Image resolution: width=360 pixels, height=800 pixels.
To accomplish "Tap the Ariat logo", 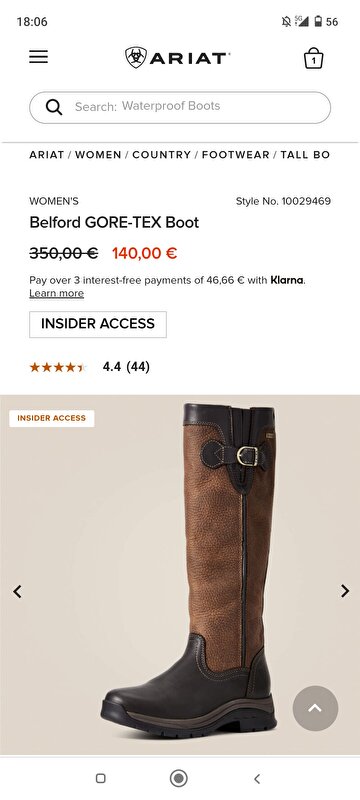I will click(x=177, y=58).
